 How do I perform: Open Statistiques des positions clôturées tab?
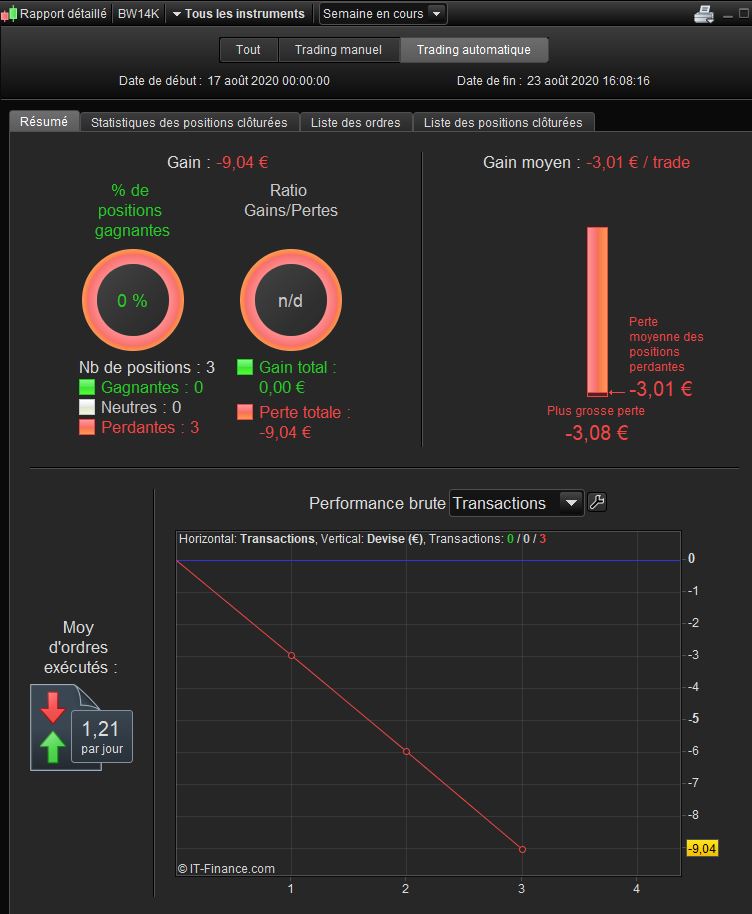point(189,122)
